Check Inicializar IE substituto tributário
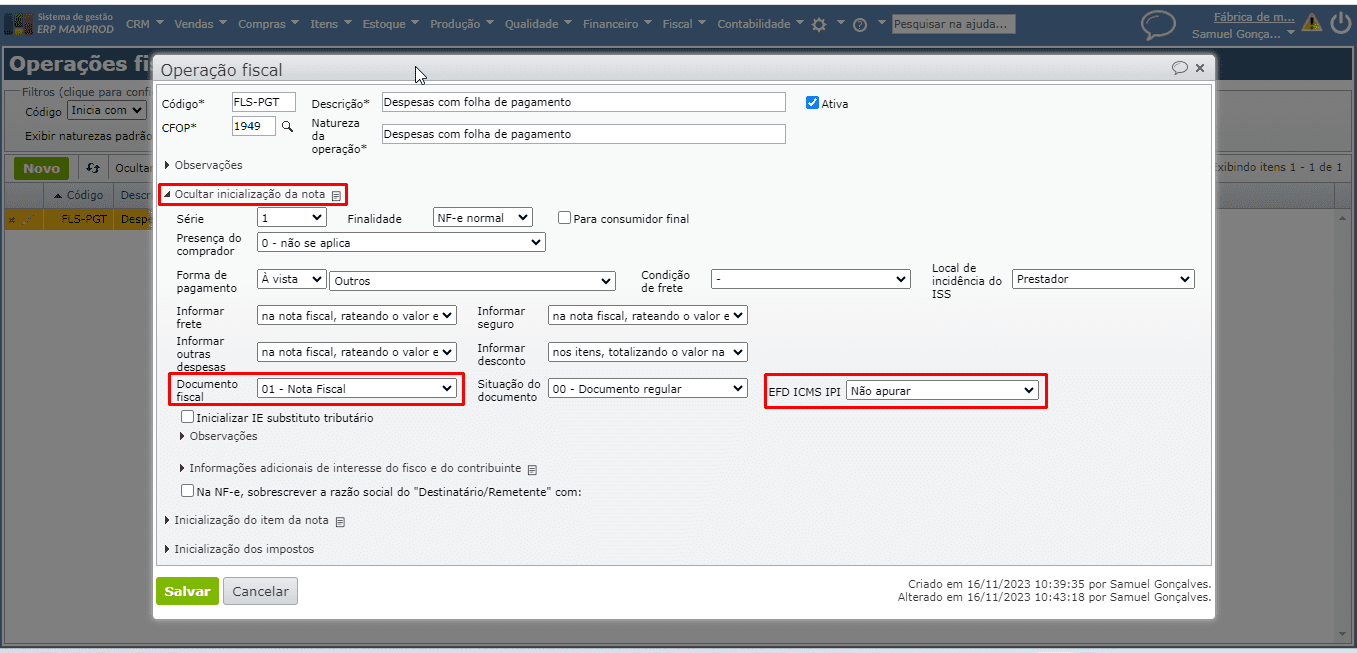The image size is (1357, 653). (187, 417)
